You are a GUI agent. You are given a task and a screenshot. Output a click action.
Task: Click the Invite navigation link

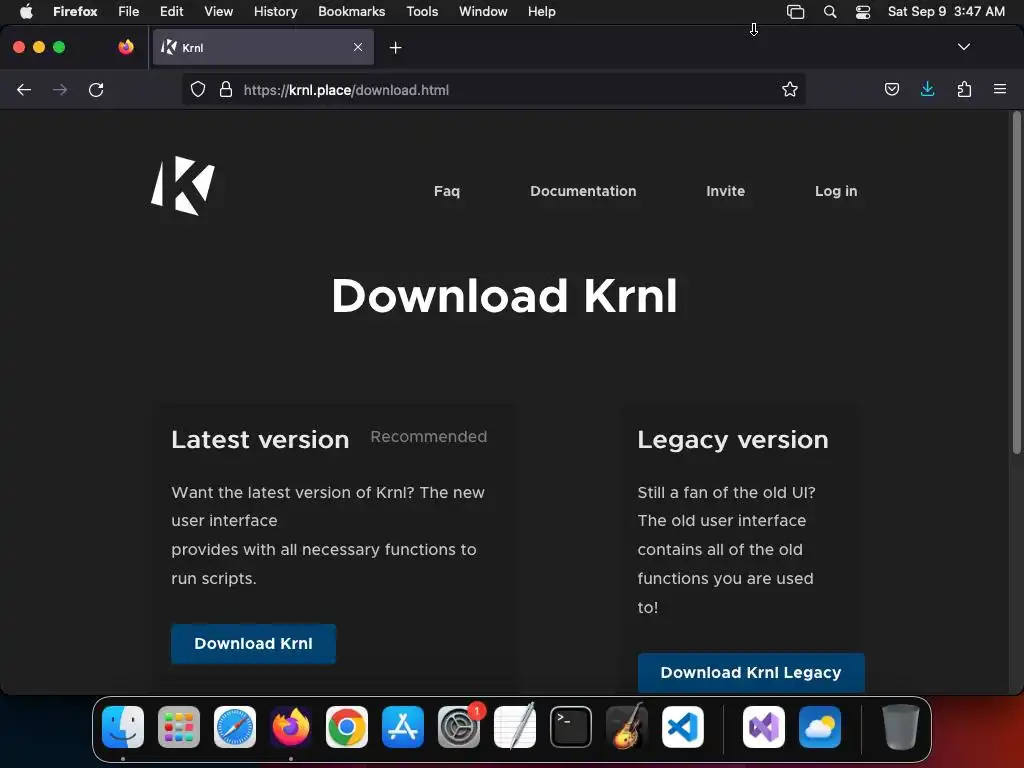coord(726,191)
